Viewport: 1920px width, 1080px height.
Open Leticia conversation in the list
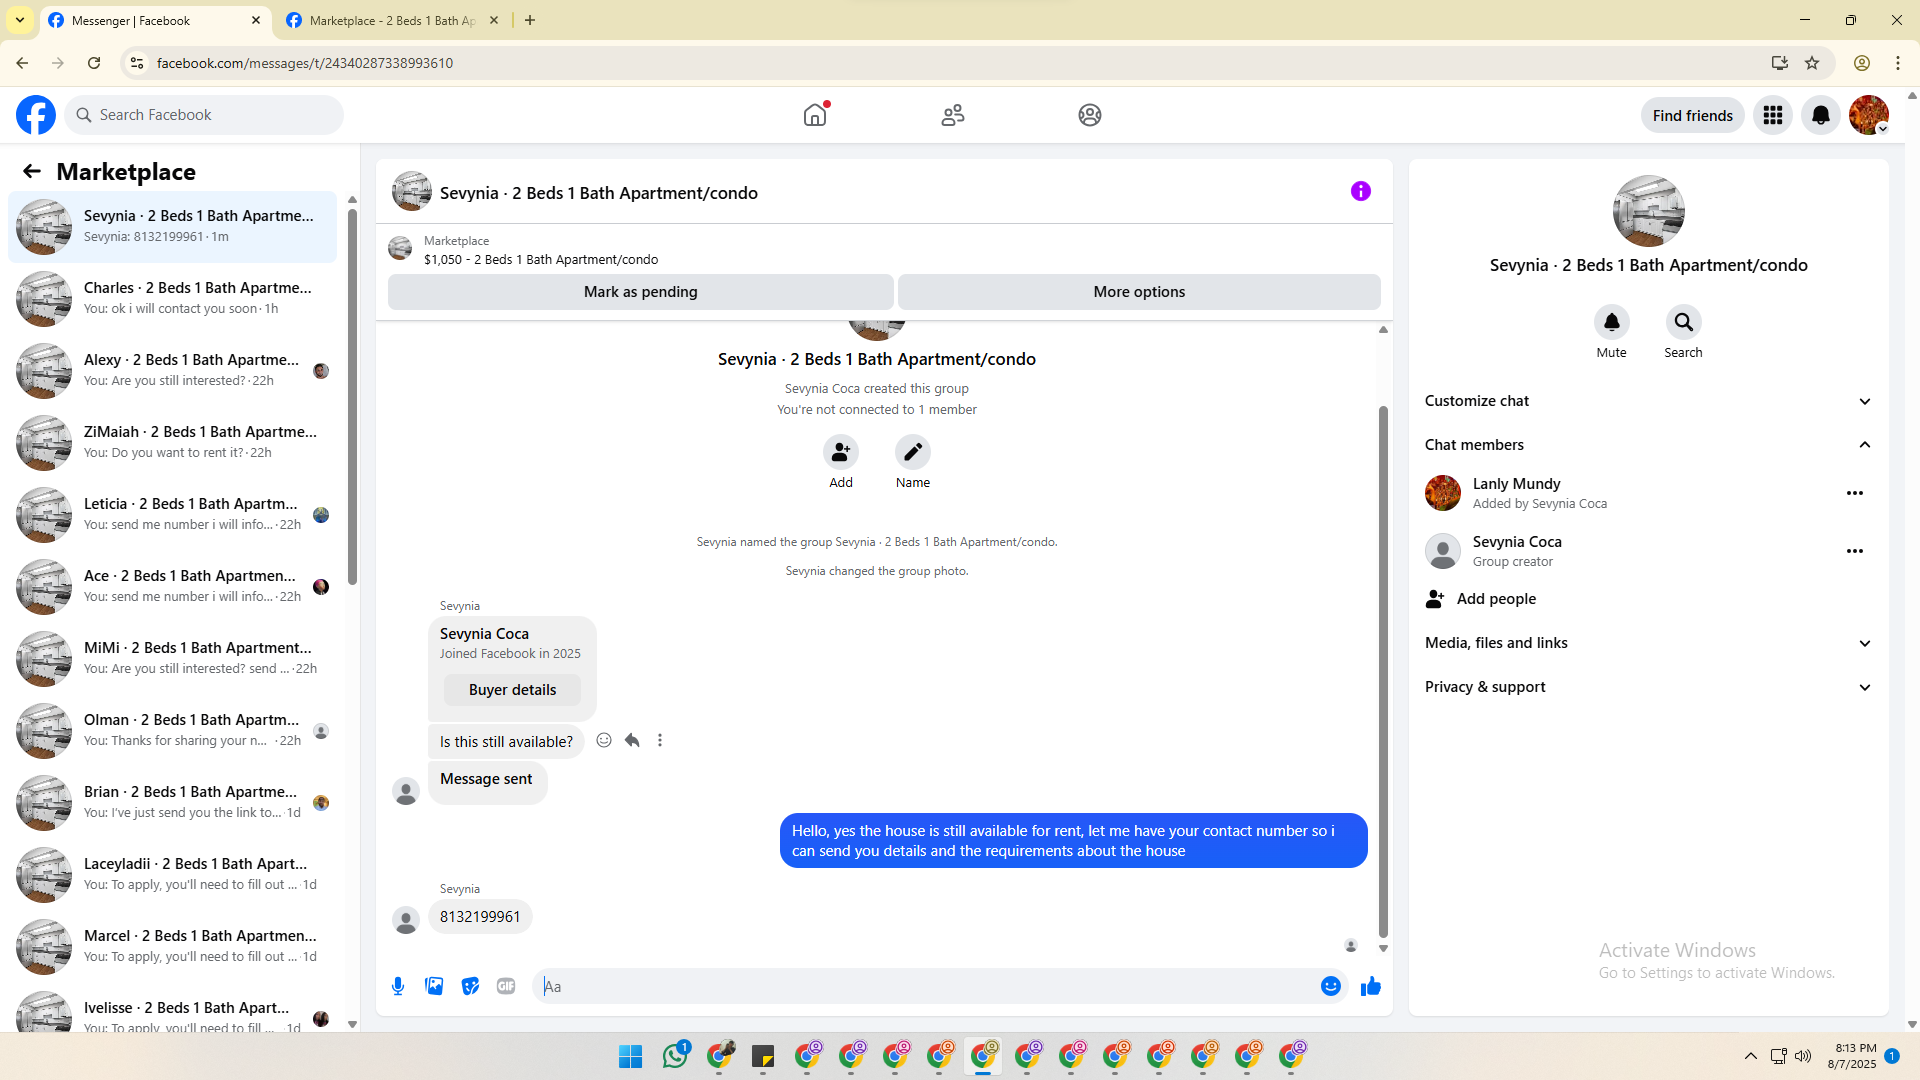click(173, 515)
